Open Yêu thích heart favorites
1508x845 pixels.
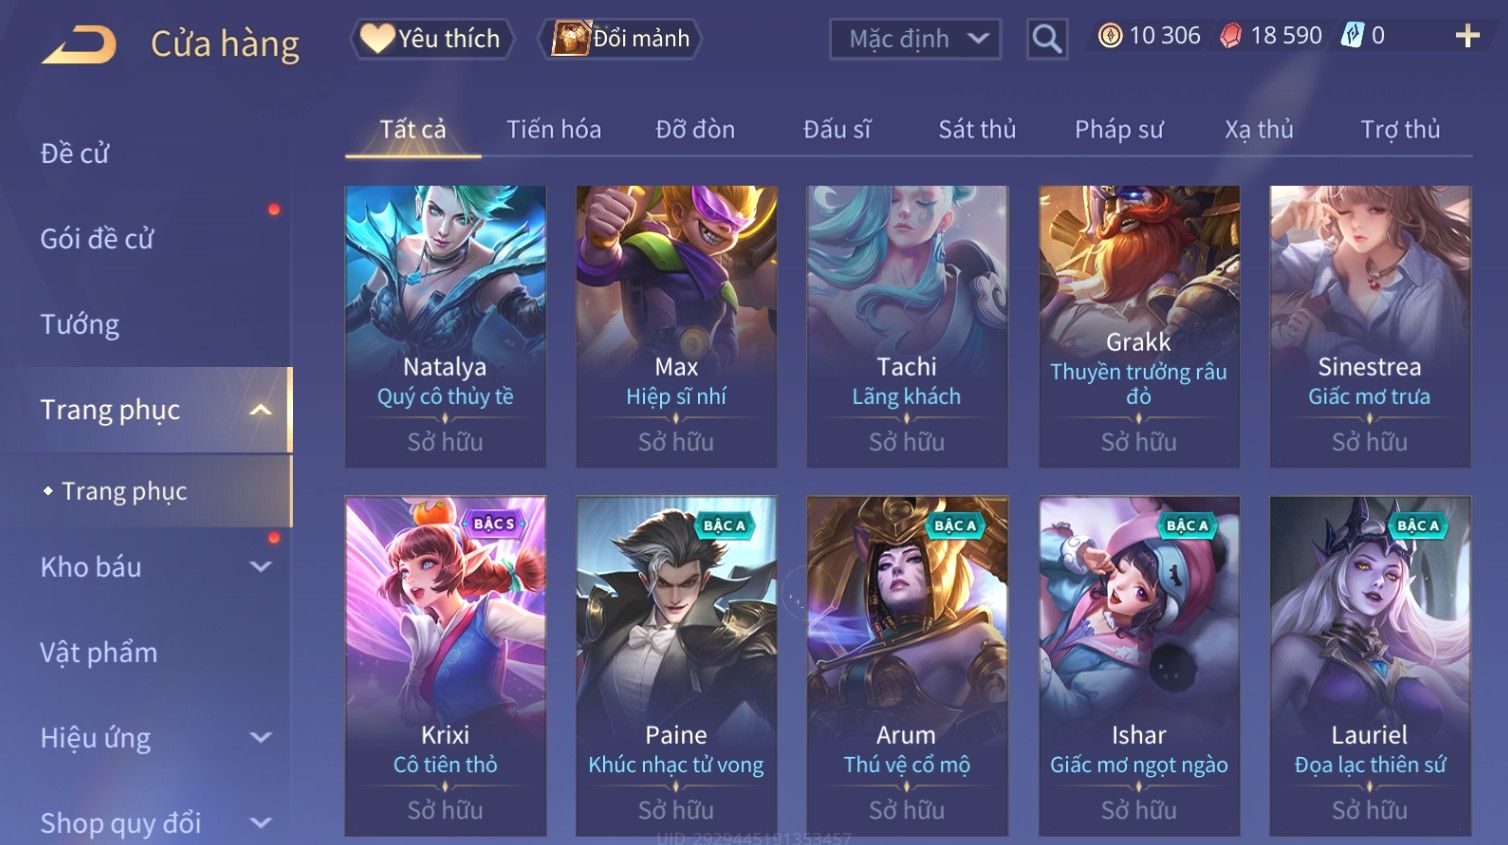tap(432, 39)
